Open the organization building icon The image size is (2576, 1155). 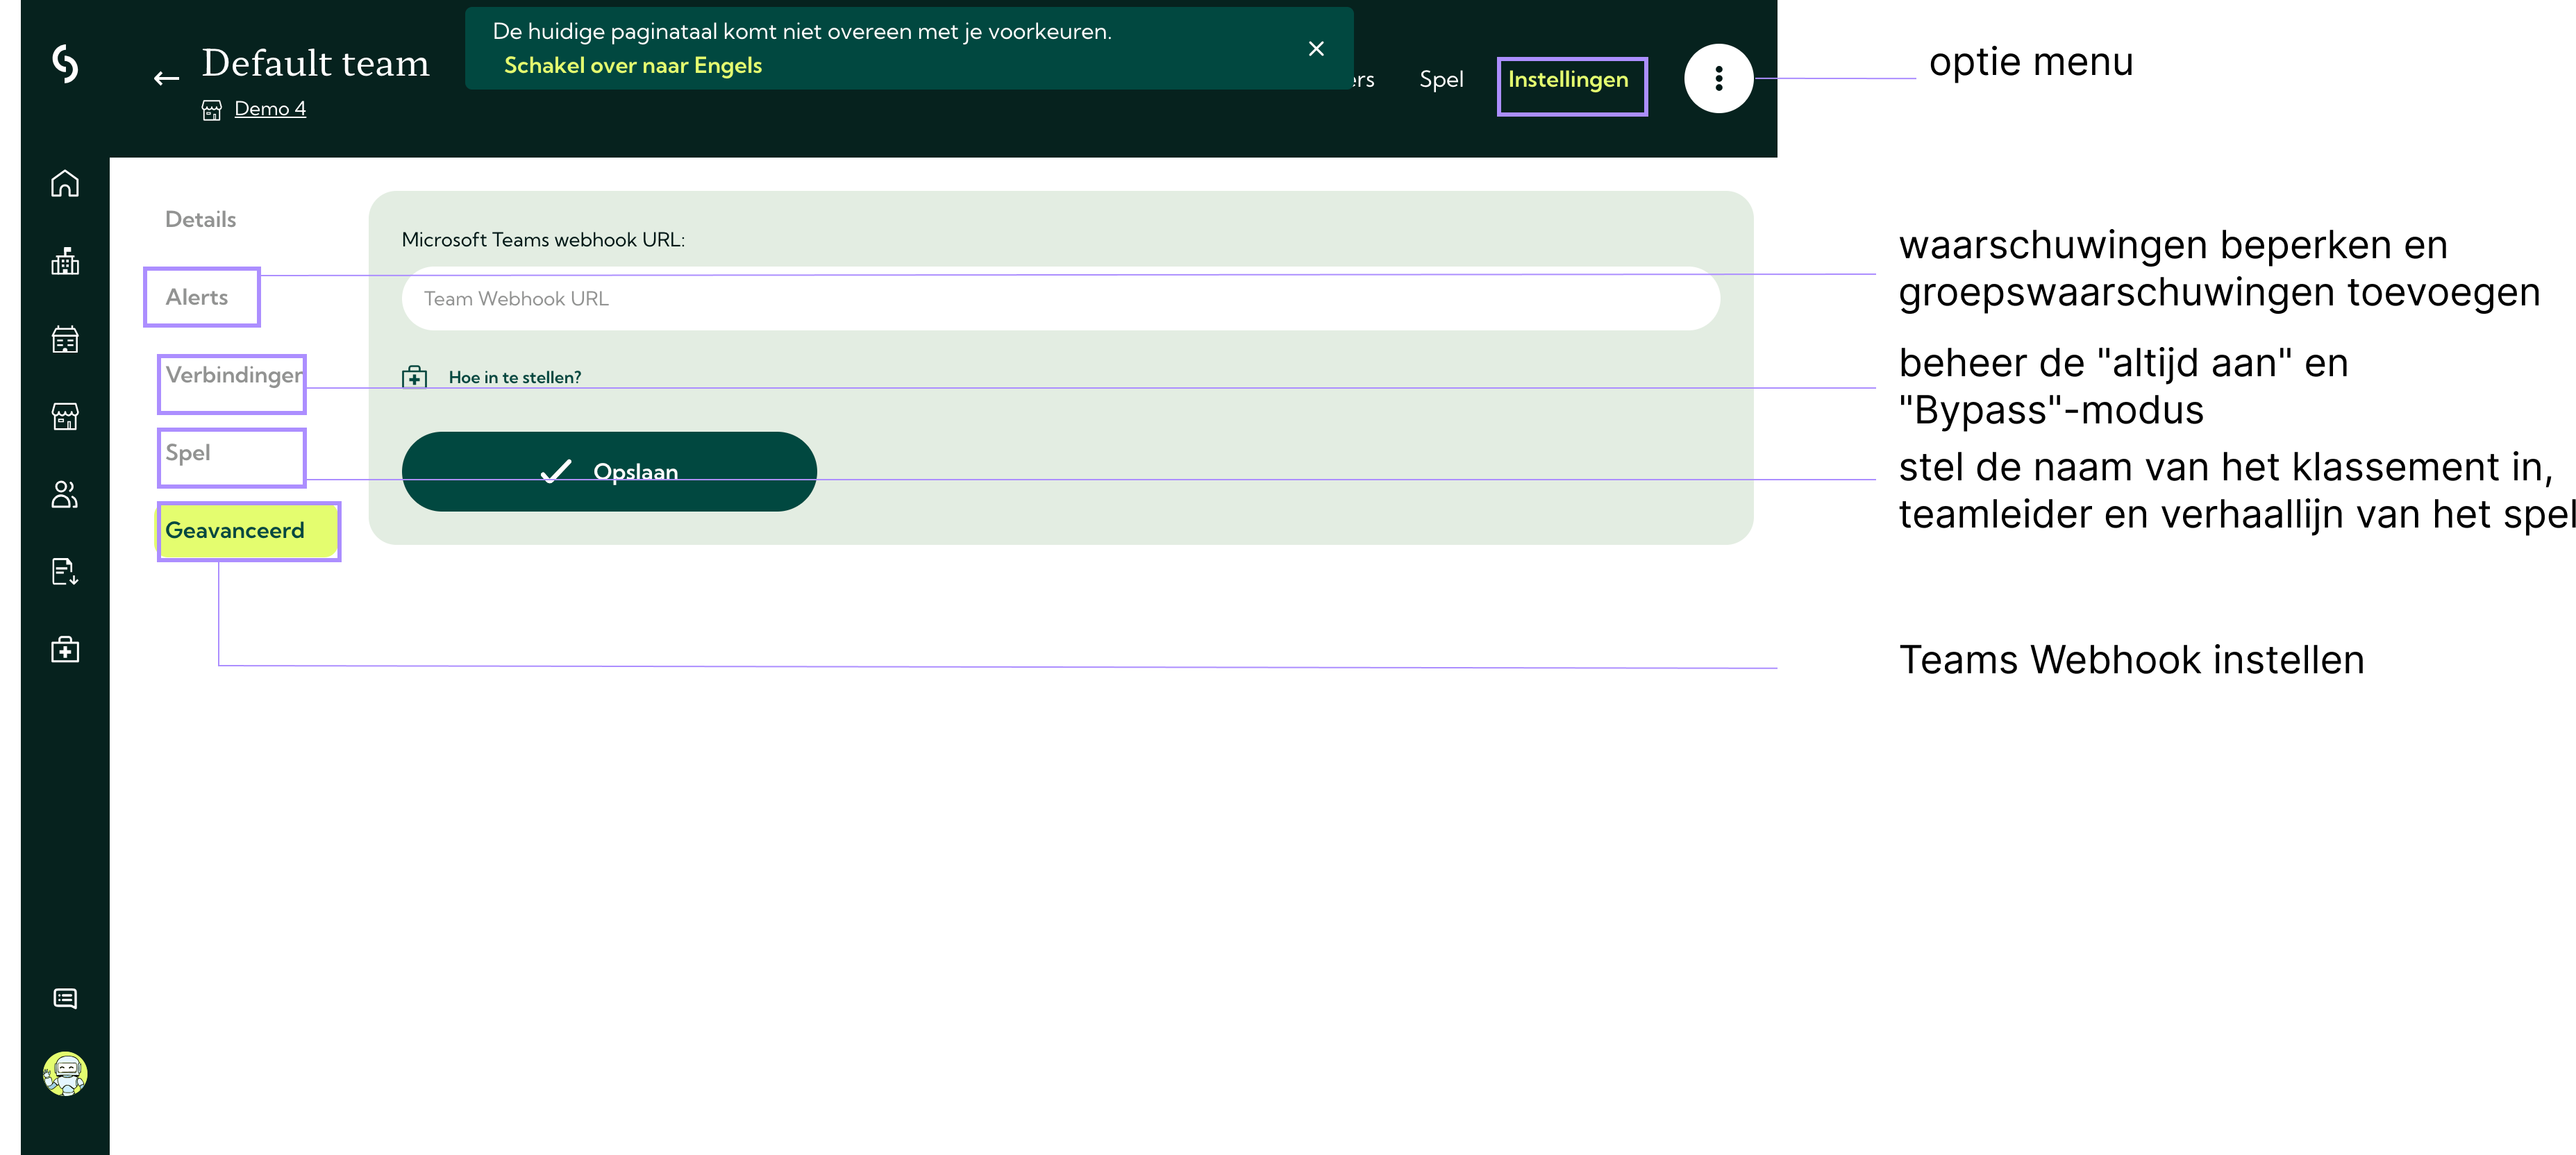point(65,262)
